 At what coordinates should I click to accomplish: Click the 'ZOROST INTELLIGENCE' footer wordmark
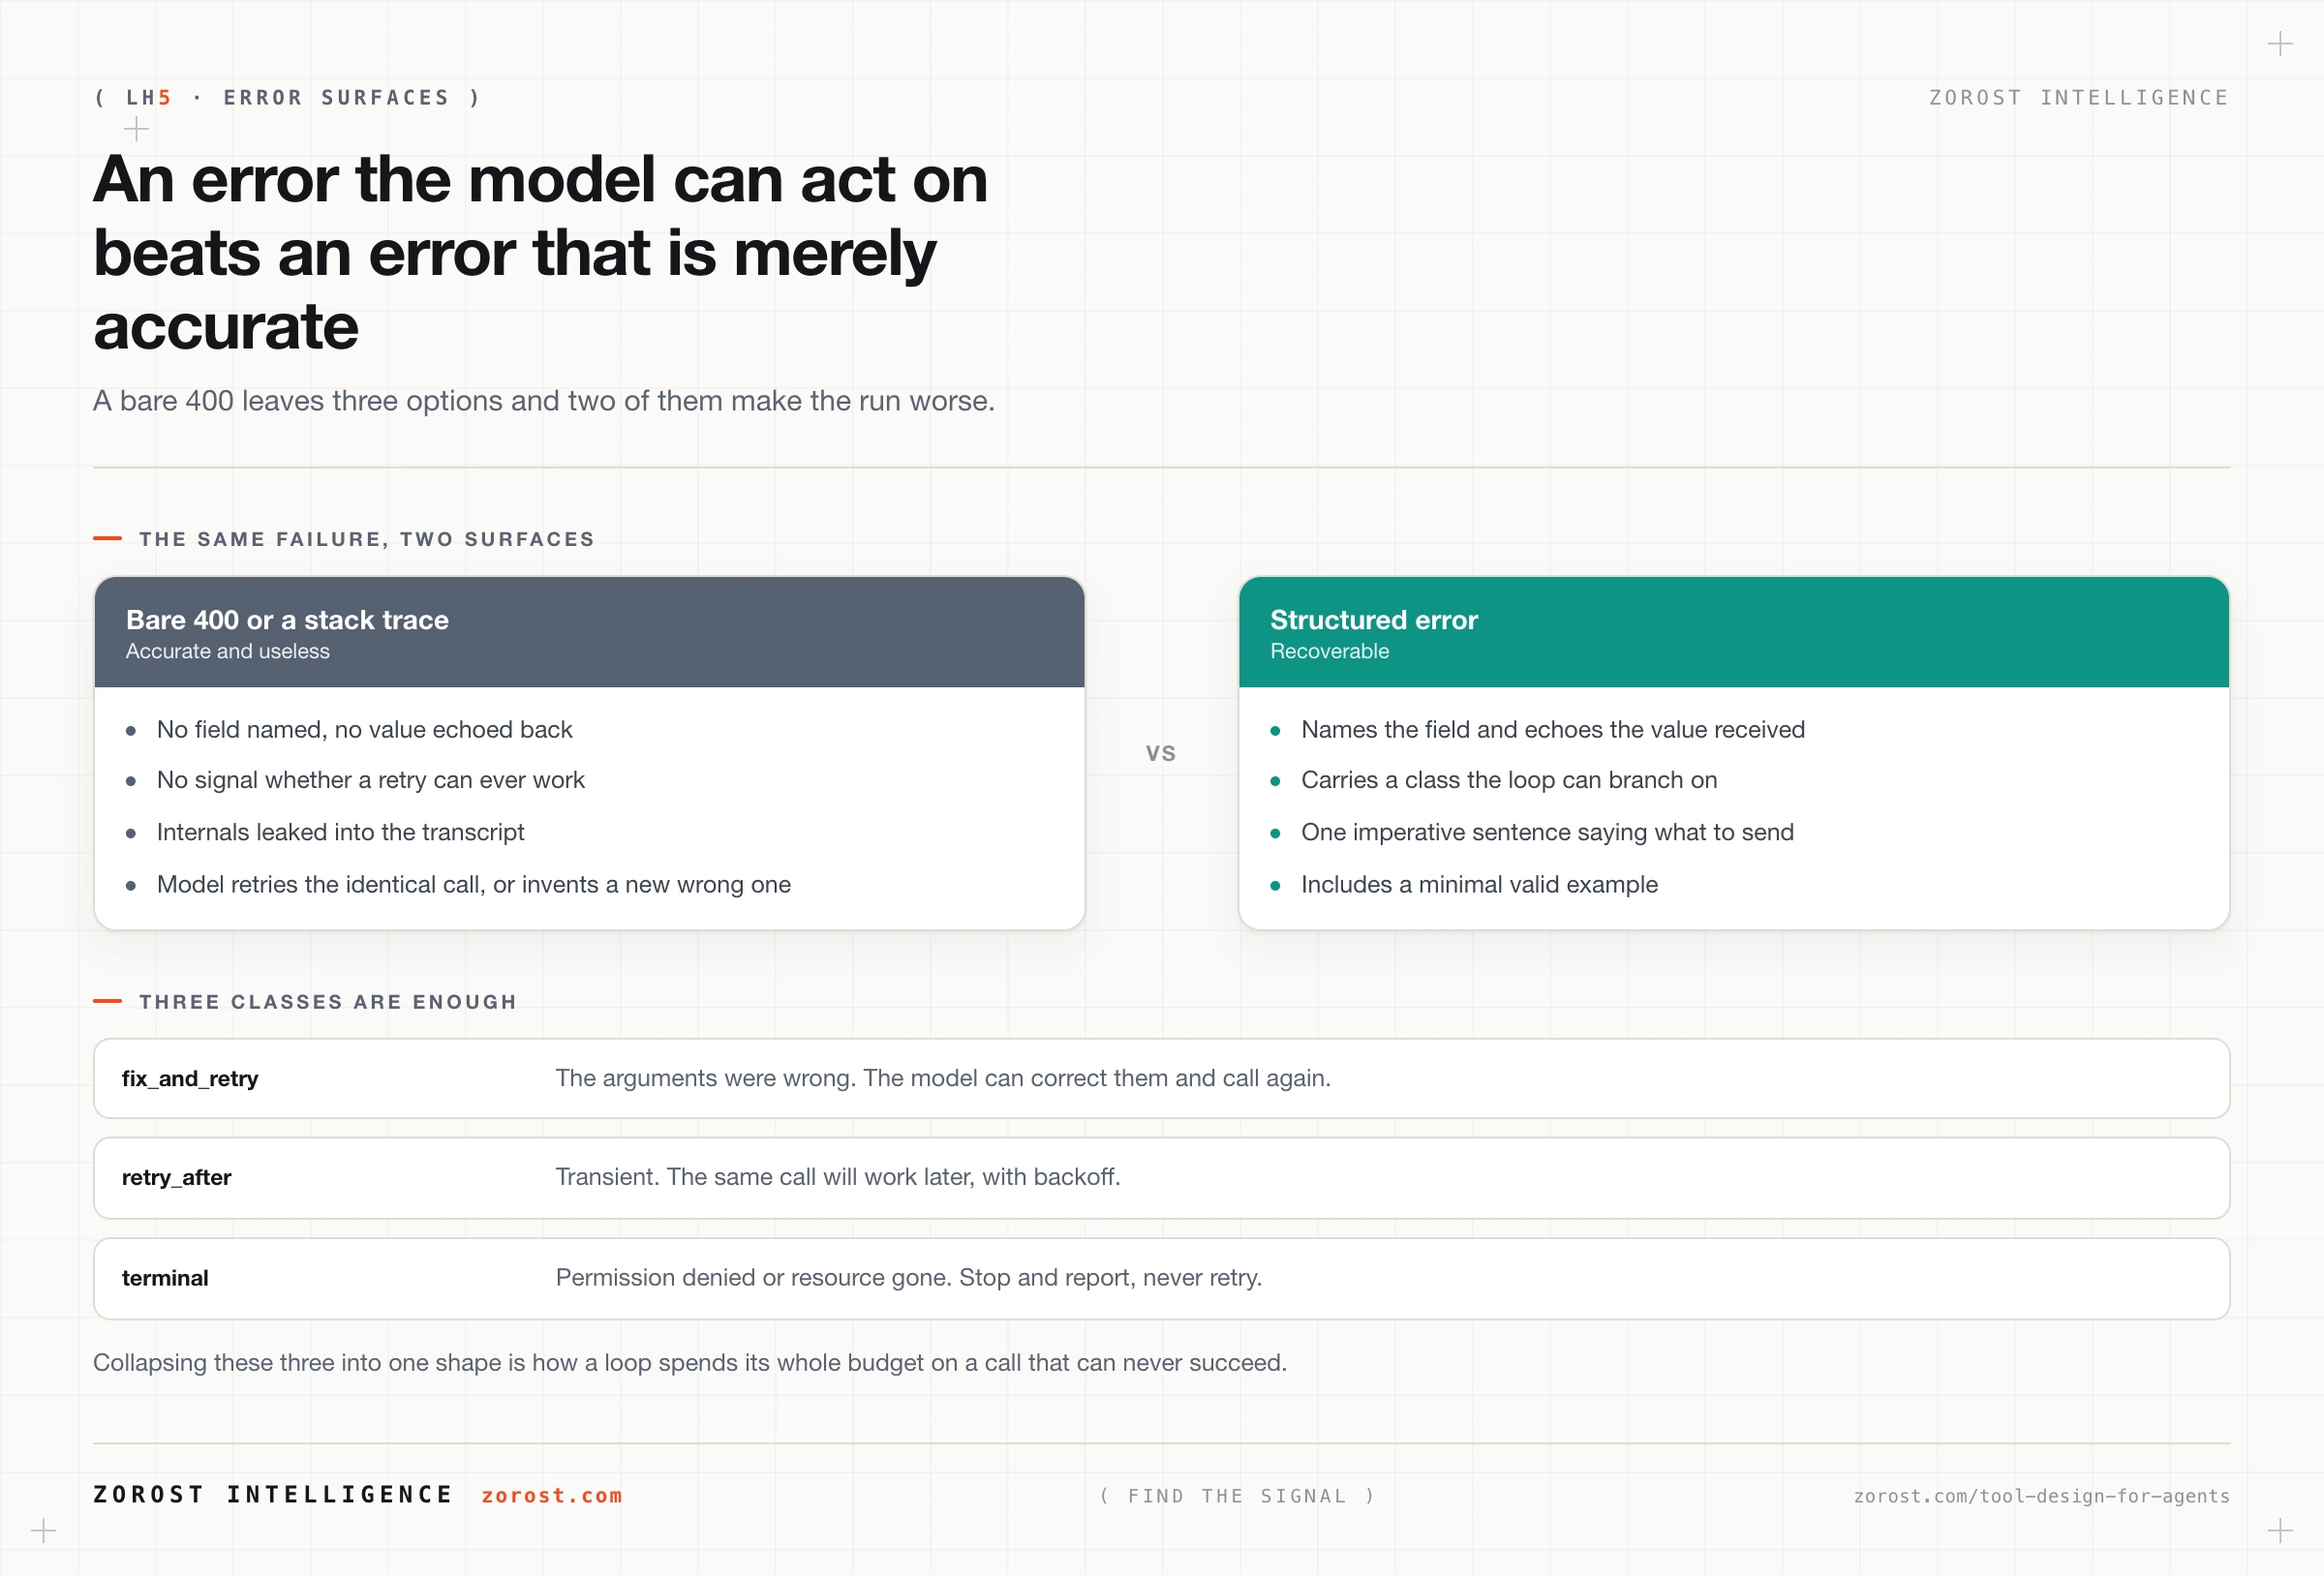coord(273,1494)
